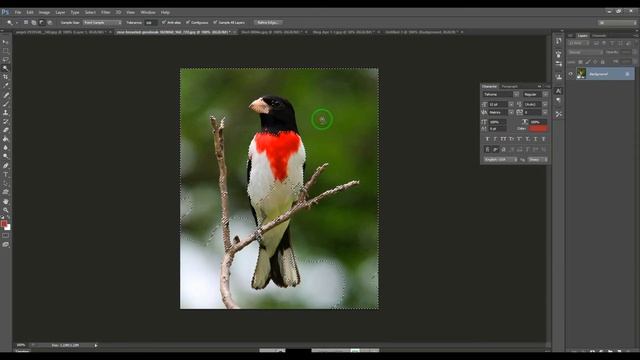Select the Crop tool
This screenshot has height=360, width=640.
point(5,77)
